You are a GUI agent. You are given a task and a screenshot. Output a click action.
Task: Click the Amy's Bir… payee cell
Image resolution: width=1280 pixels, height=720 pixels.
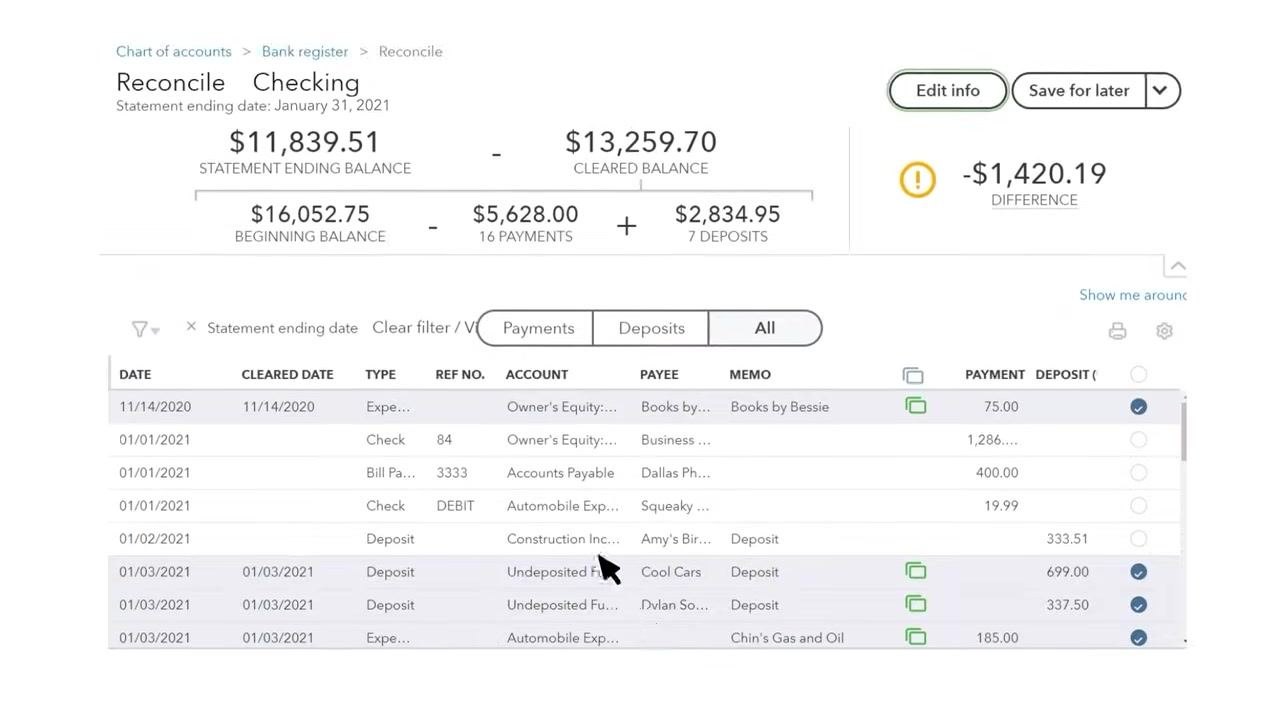pyautogui.click(x=676, y=539)
